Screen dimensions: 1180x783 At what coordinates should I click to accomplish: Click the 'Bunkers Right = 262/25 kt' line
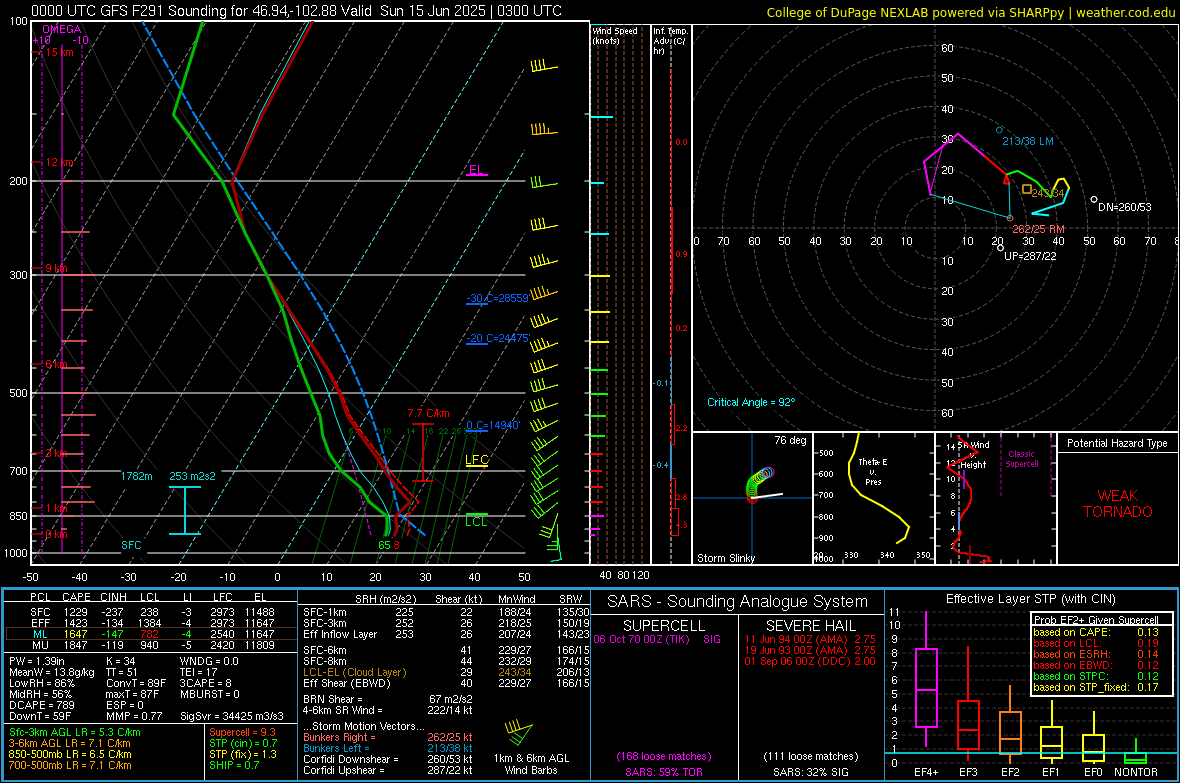[388, 737]
